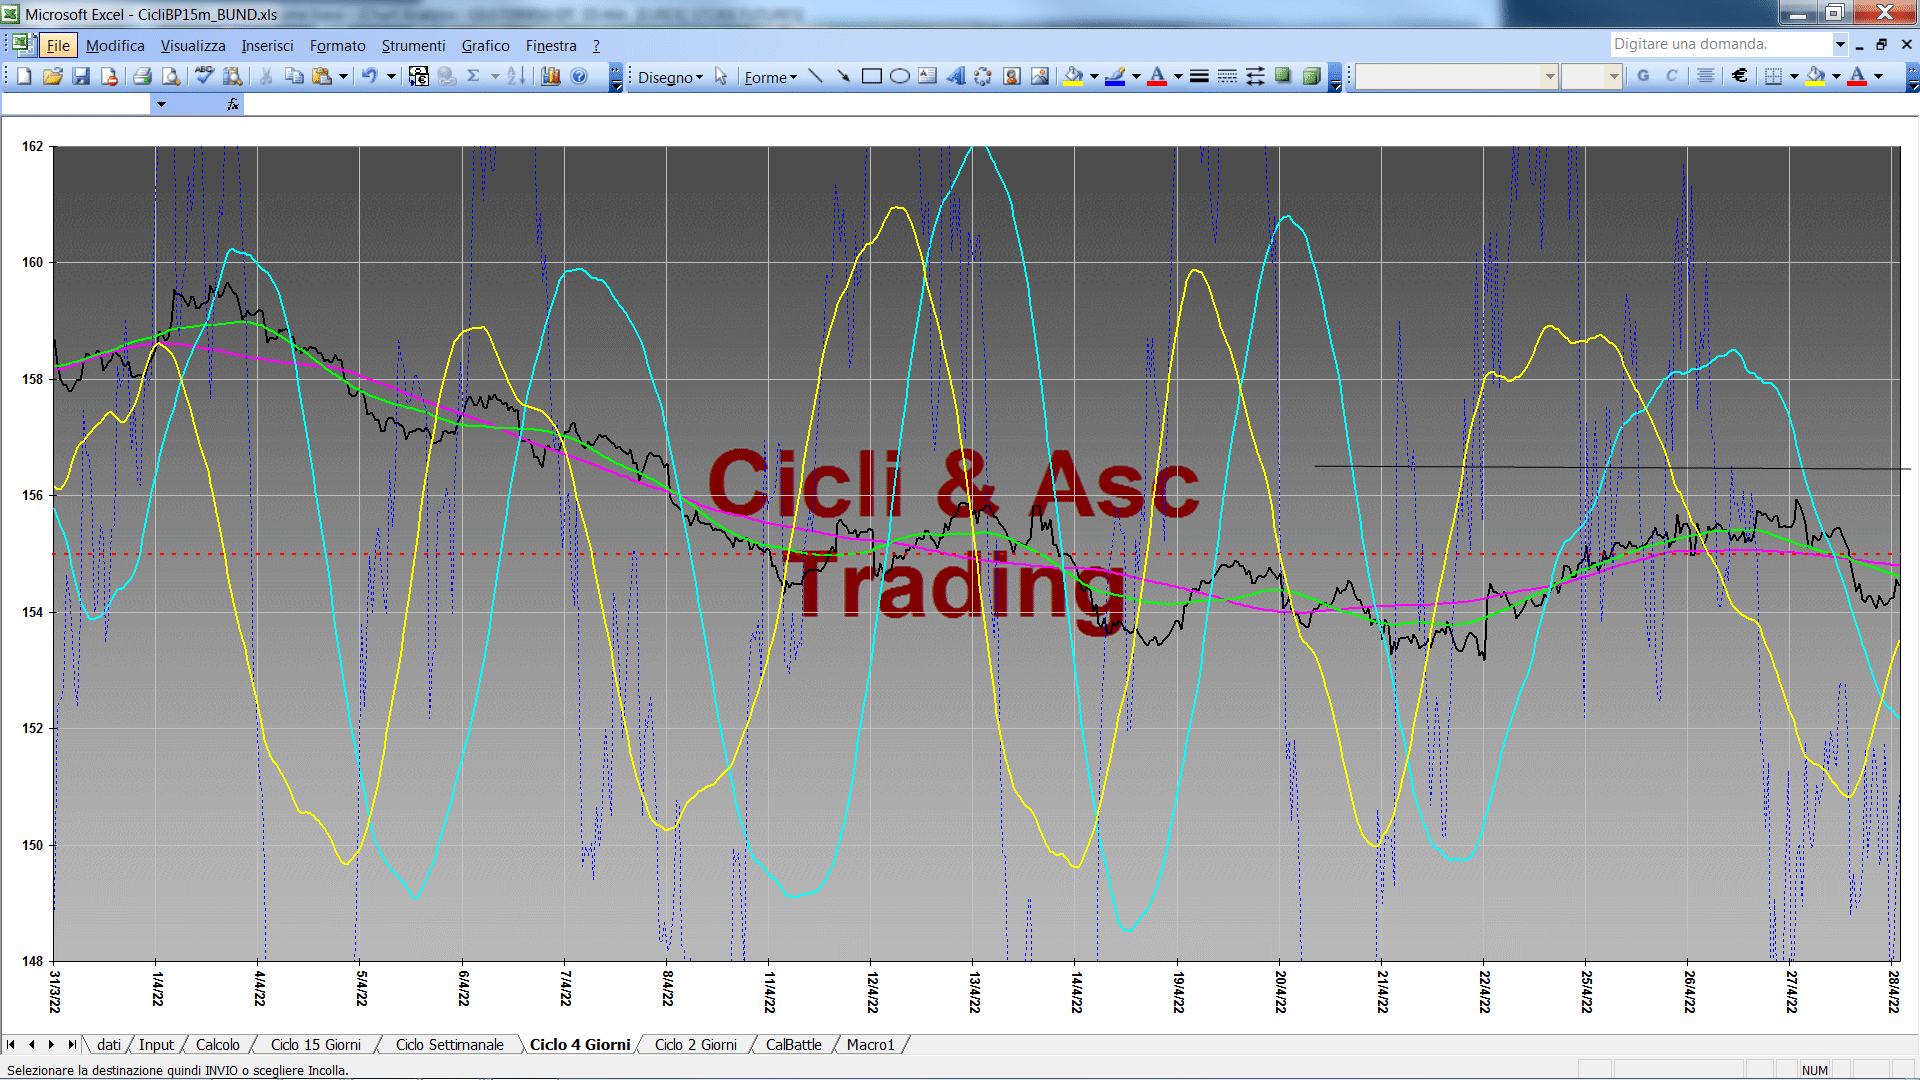
Task: Click the Arrow Style icon
Action: (1255, 76)
